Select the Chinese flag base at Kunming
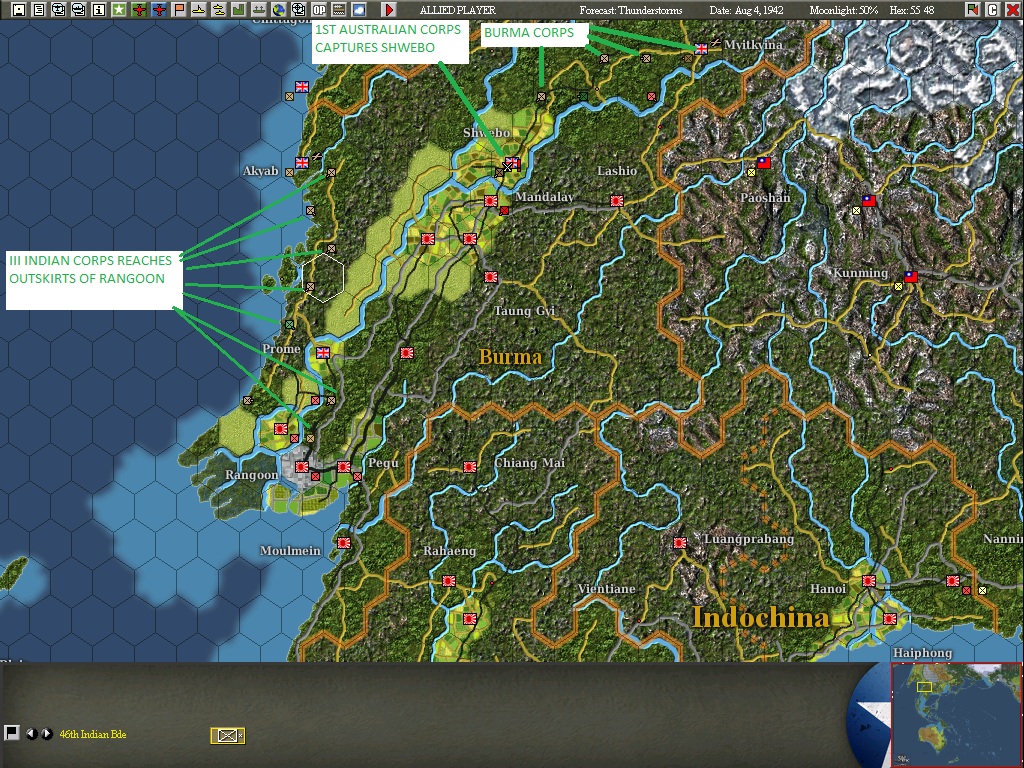This screenshot has height=768, width=1024. pyautogui.click(x=910, y=277)
